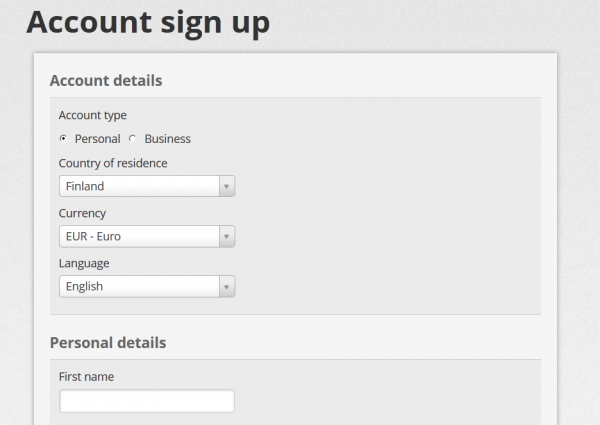The image size is (600, 425).
Task: Select the Business account type radio button
Action: [132, 138]
